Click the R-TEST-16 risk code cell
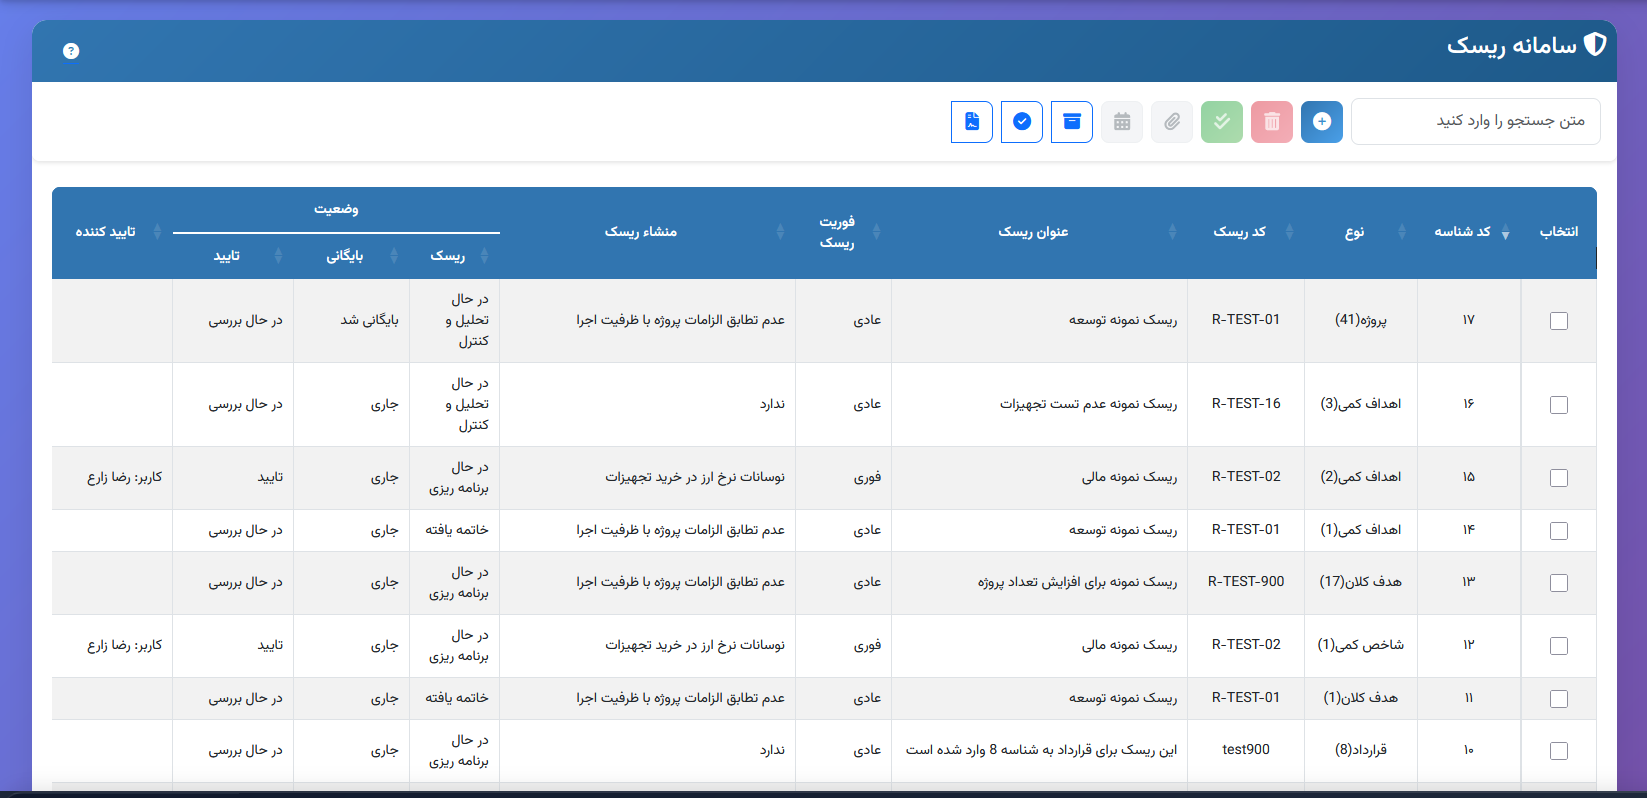The image size is (1647, 798). (x=1246, y=404)
